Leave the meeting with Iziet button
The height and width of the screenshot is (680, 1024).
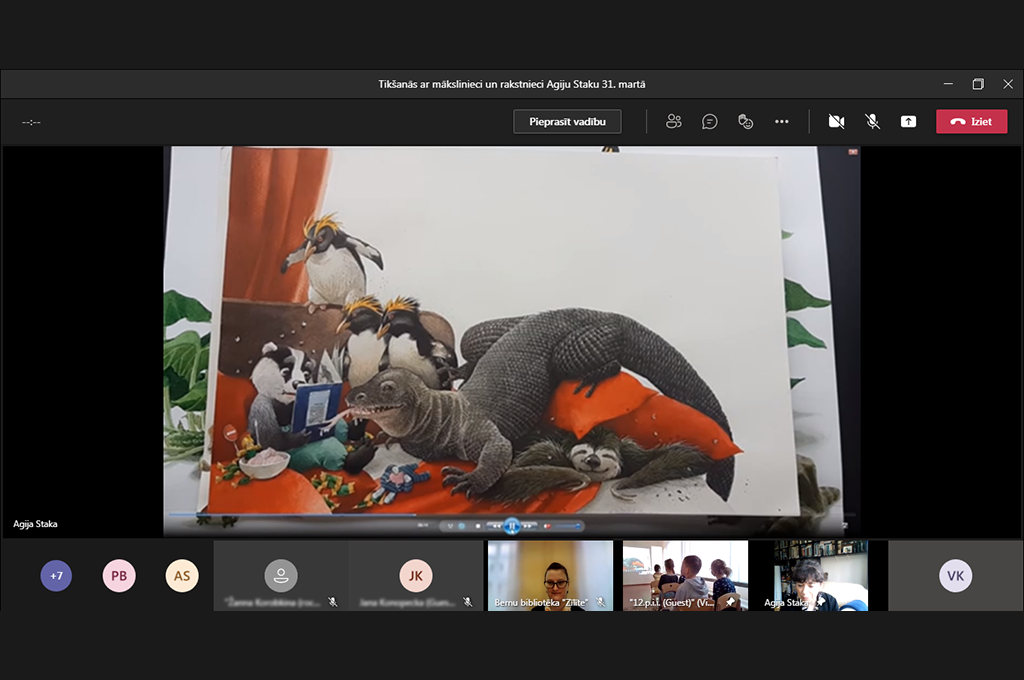click(972, 121)
